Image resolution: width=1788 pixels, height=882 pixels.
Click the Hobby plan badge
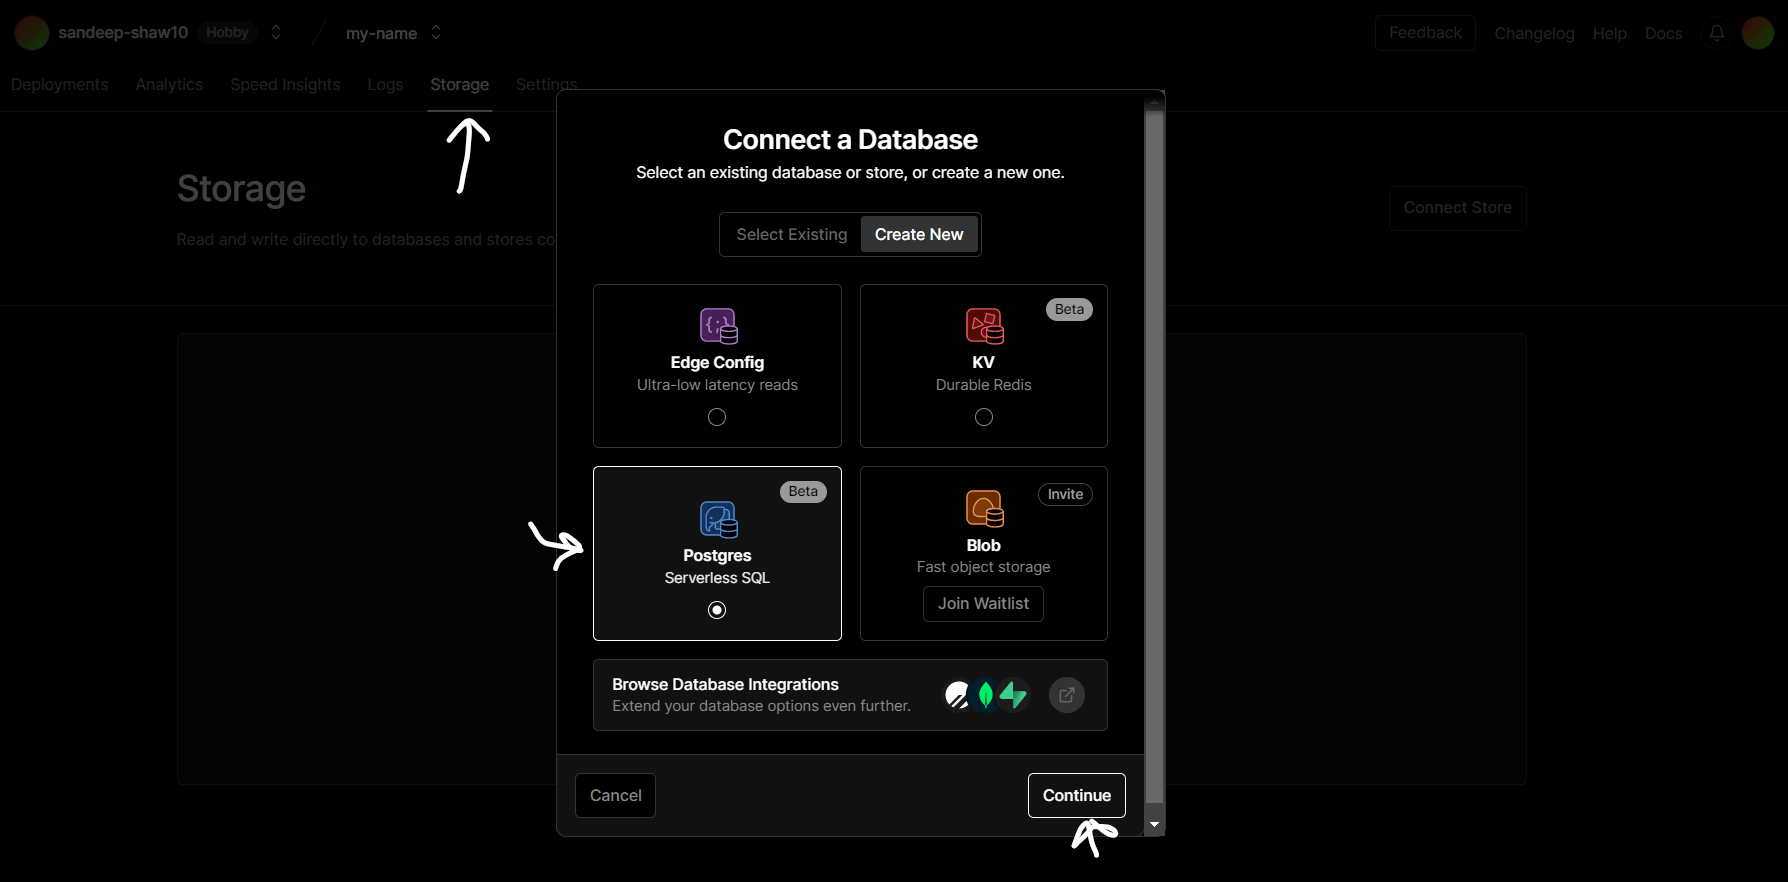pos(227,33)
